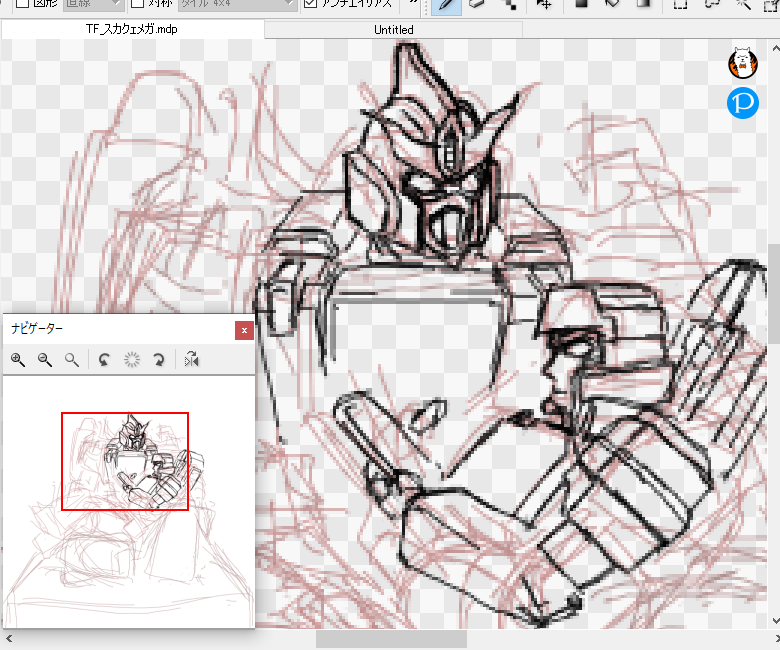Screen dimensions: 780x650
Task: Open the 直線 shape type dropdown
Action: pos(94,4)
